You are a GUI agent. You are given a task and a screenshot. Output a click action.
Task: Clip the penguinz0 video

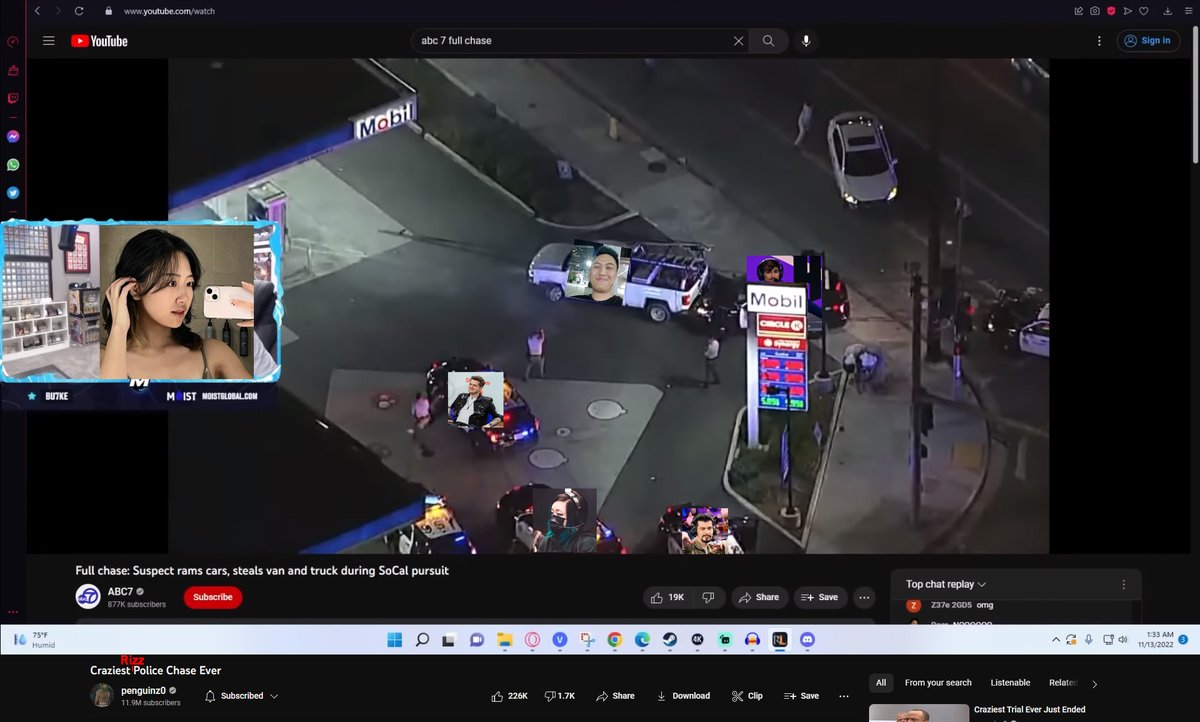coord(747,696)
